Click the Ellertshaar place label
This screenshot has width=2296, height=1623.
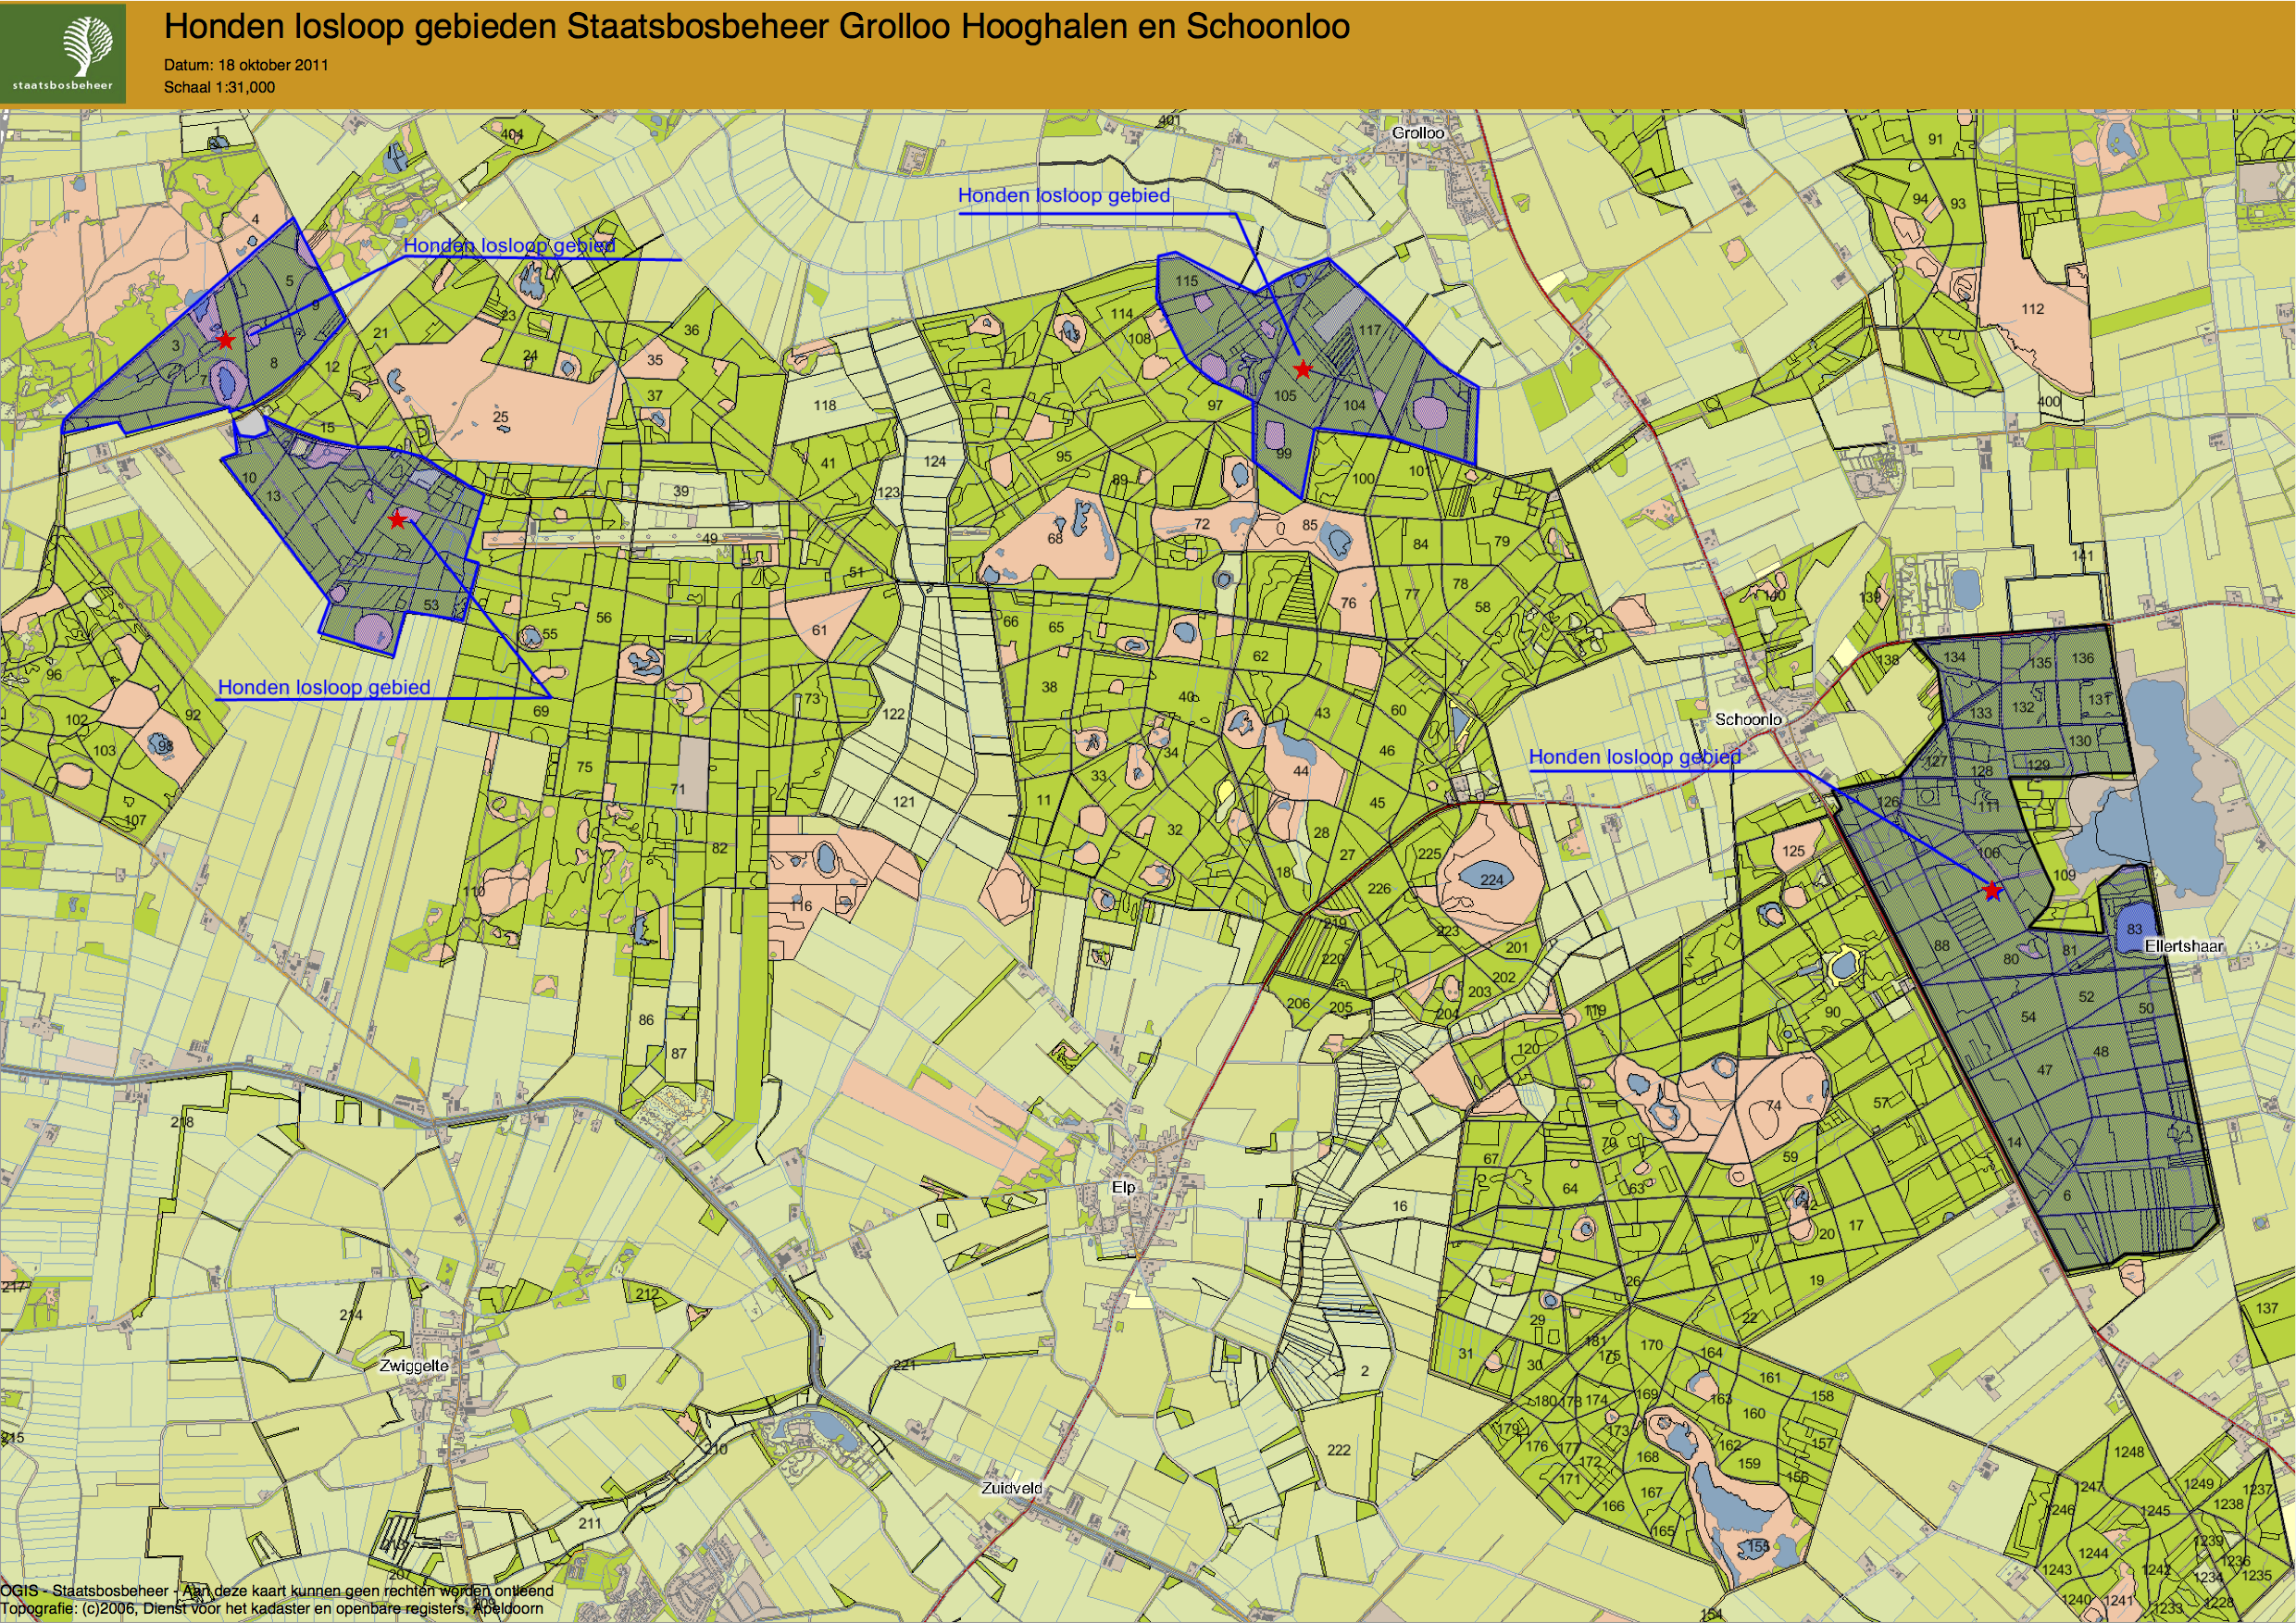(x=2183, y=946)
